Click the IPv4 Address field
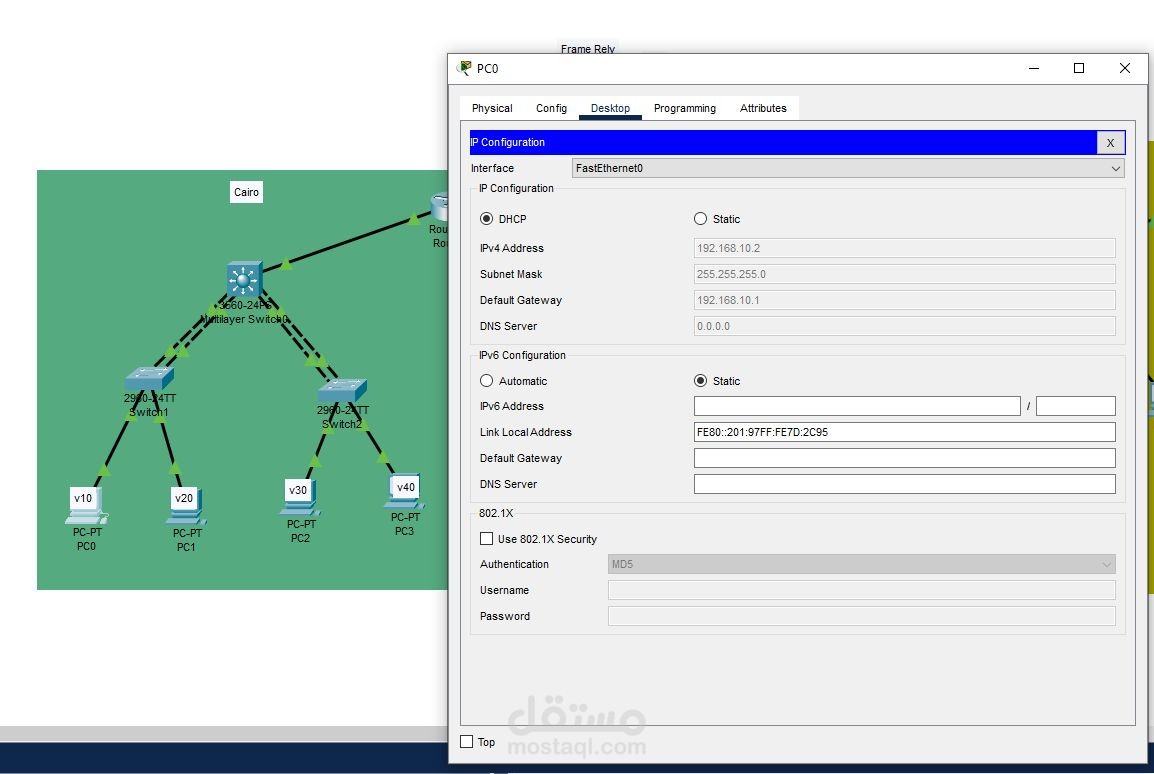 (905, 248)
